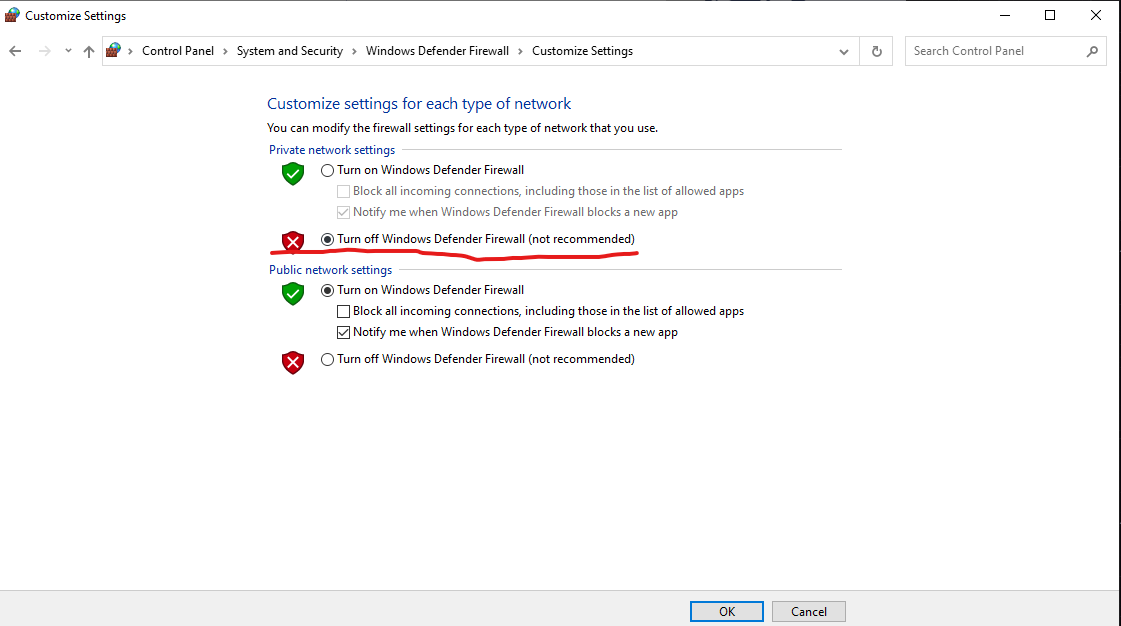Open the recent locations dropdown arrow
Viewport: 1121px width, 626px height.
tap(68, 51)
